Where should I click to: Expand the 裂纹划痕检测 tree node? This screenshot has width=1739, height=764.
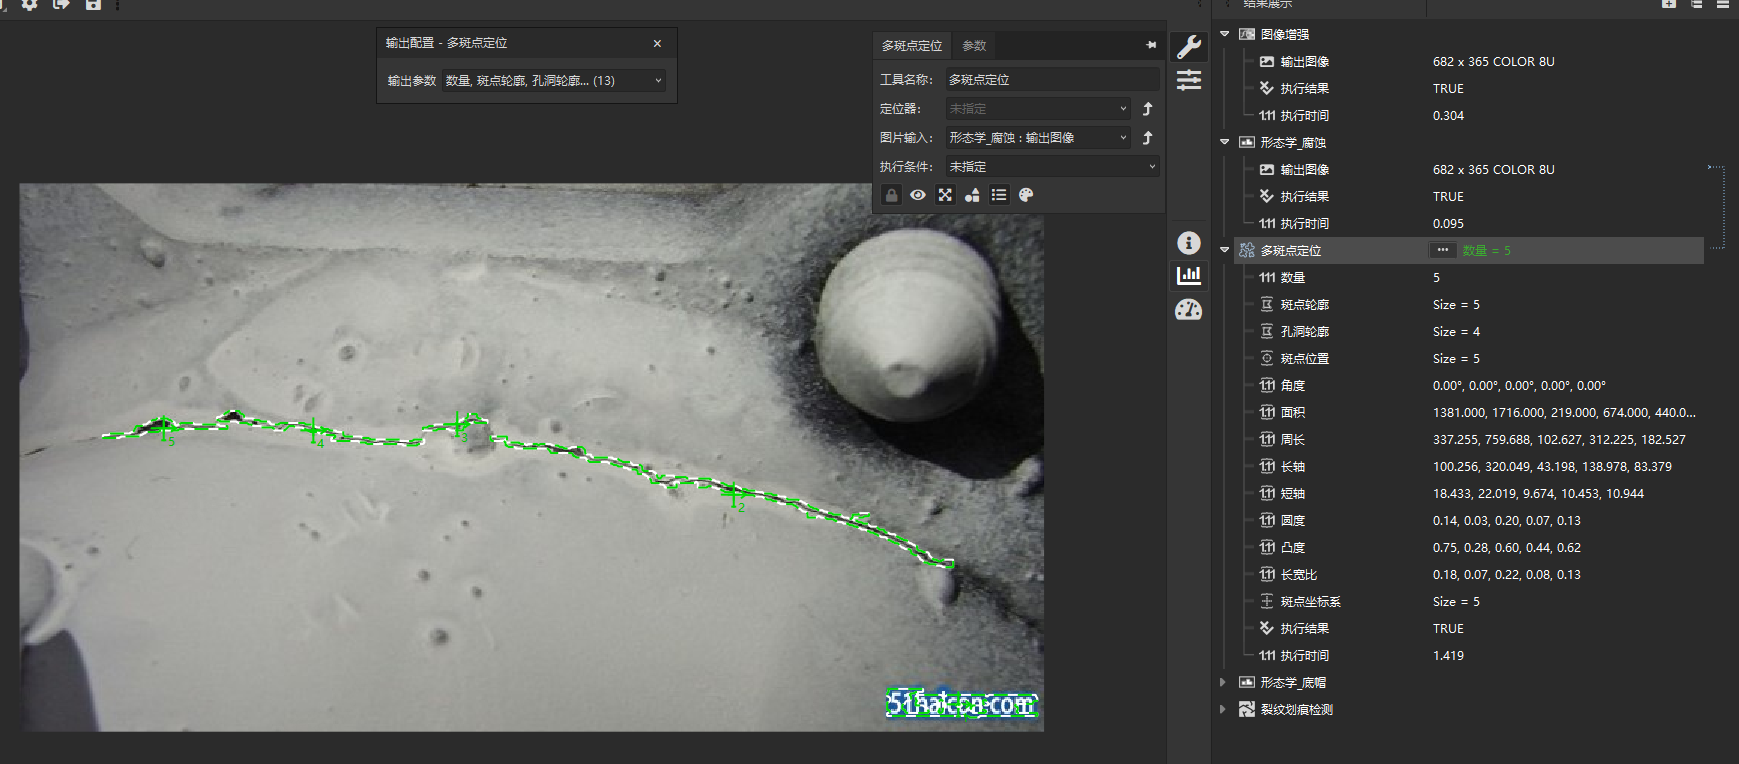[x=1223, y=709]
